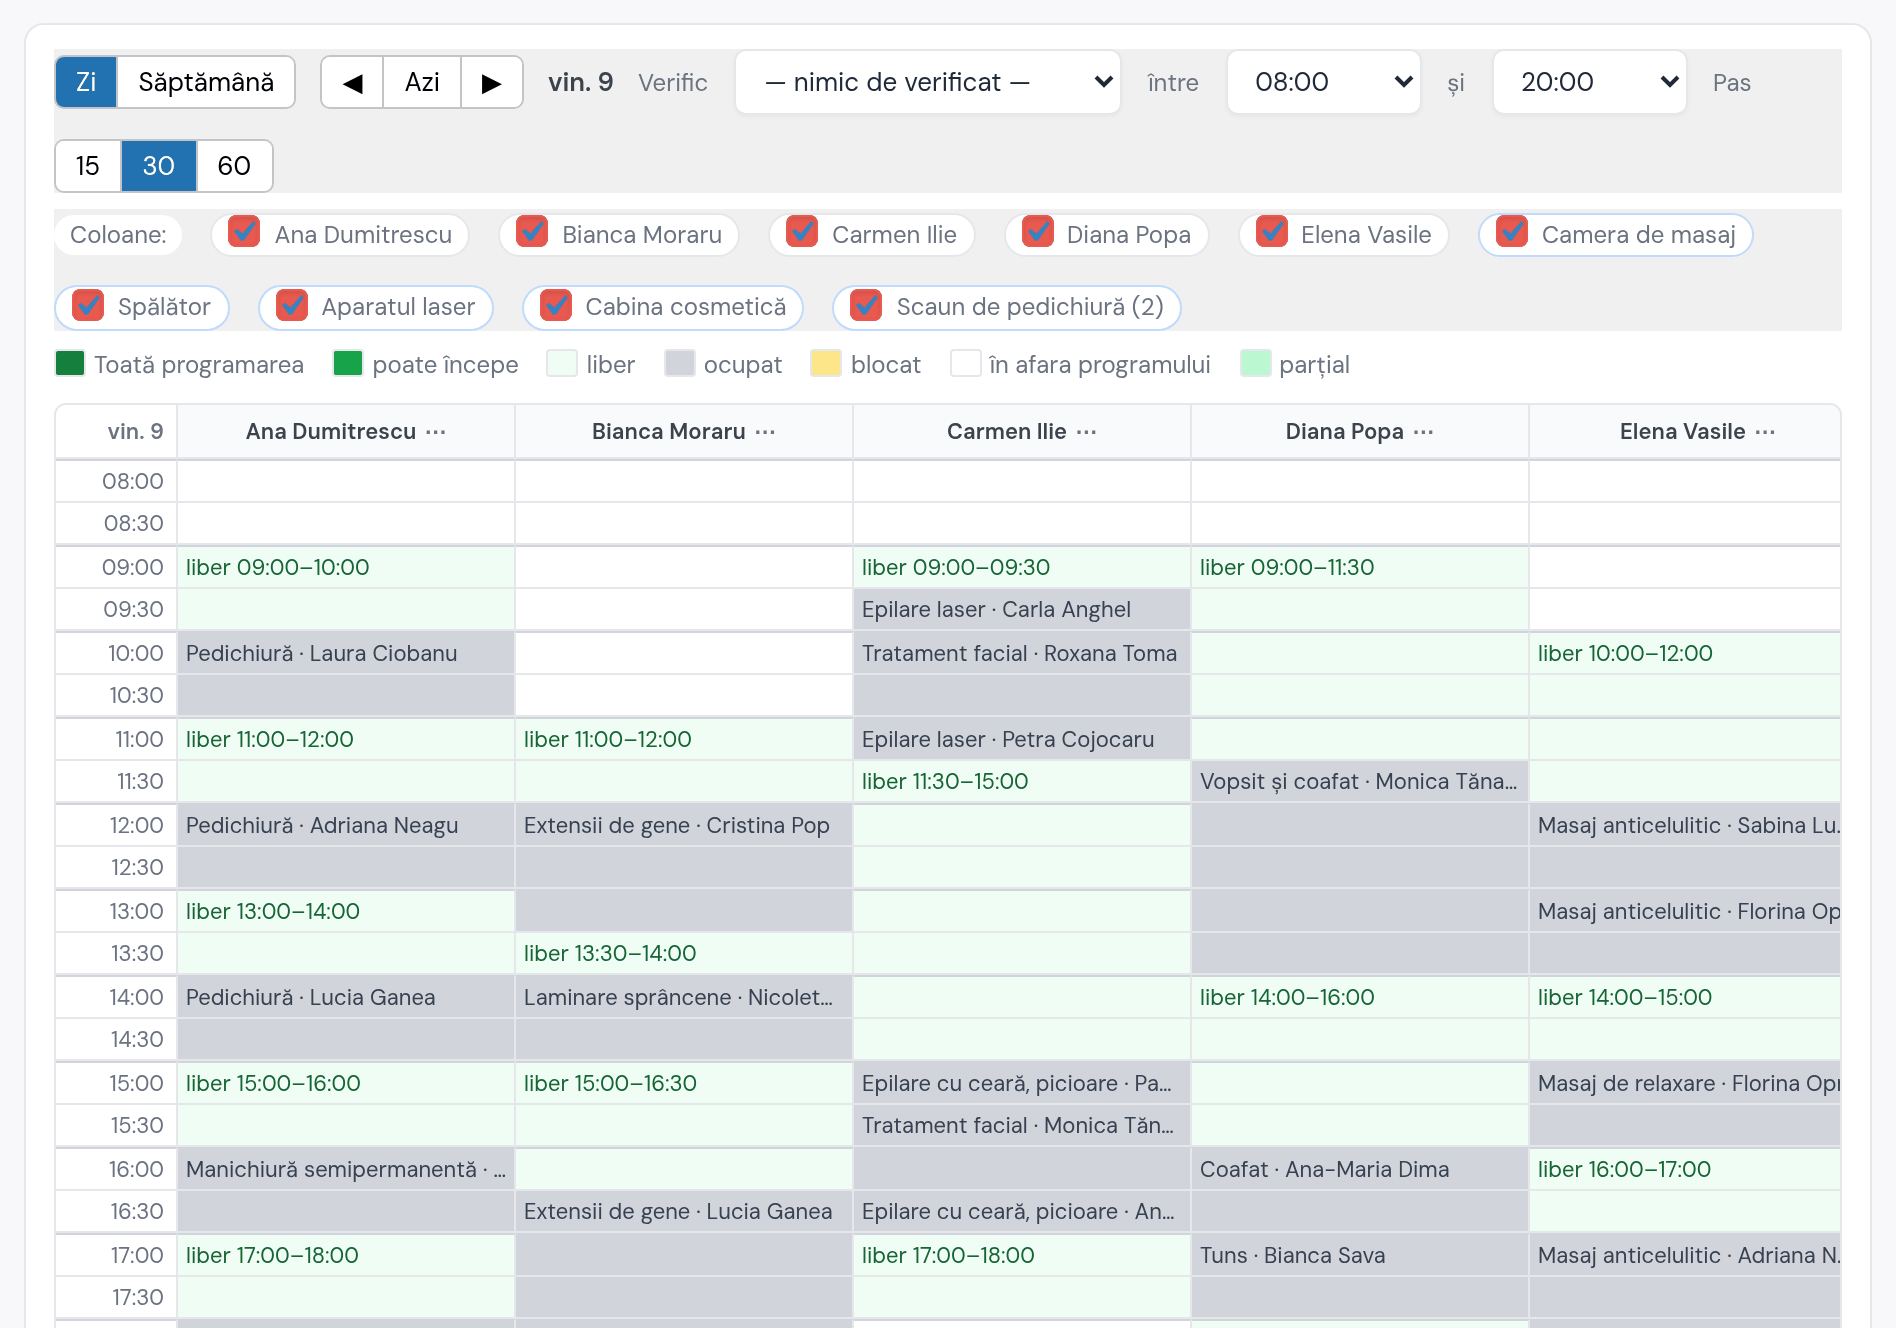Viewport: 1896px width, 1328px height.
Task: Open the 08:00 start time dropdown
Action: pyautogui.click(x=1324, y=82)
